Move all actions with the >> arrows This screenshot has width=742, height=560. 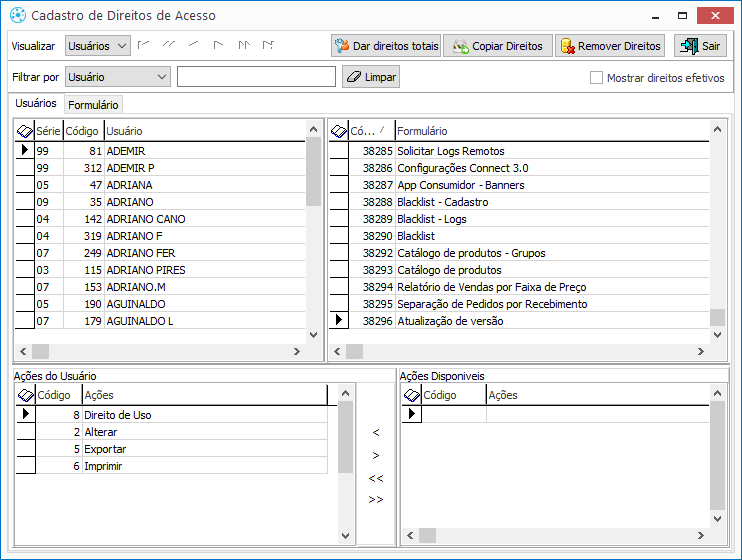376,499
